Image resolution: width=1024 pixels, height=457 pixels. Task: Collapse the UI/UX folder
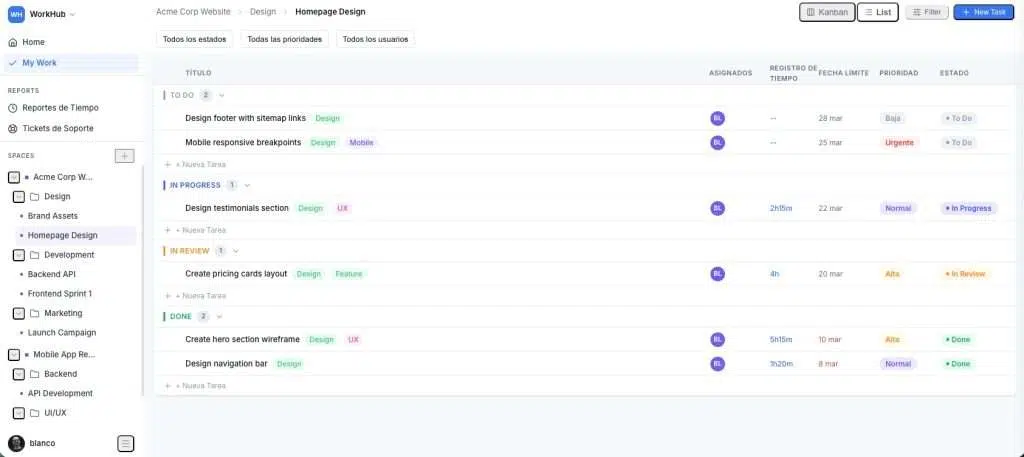pyautogui.click(x=19, y=413)
